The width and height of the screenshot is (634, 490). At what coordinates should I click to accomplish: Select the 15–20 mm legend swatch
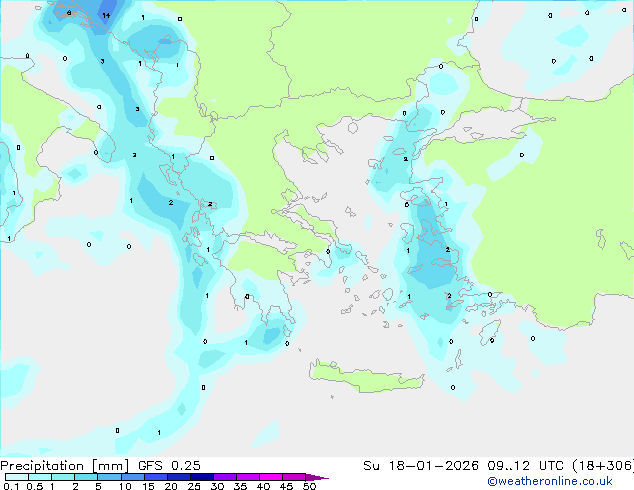155,477
